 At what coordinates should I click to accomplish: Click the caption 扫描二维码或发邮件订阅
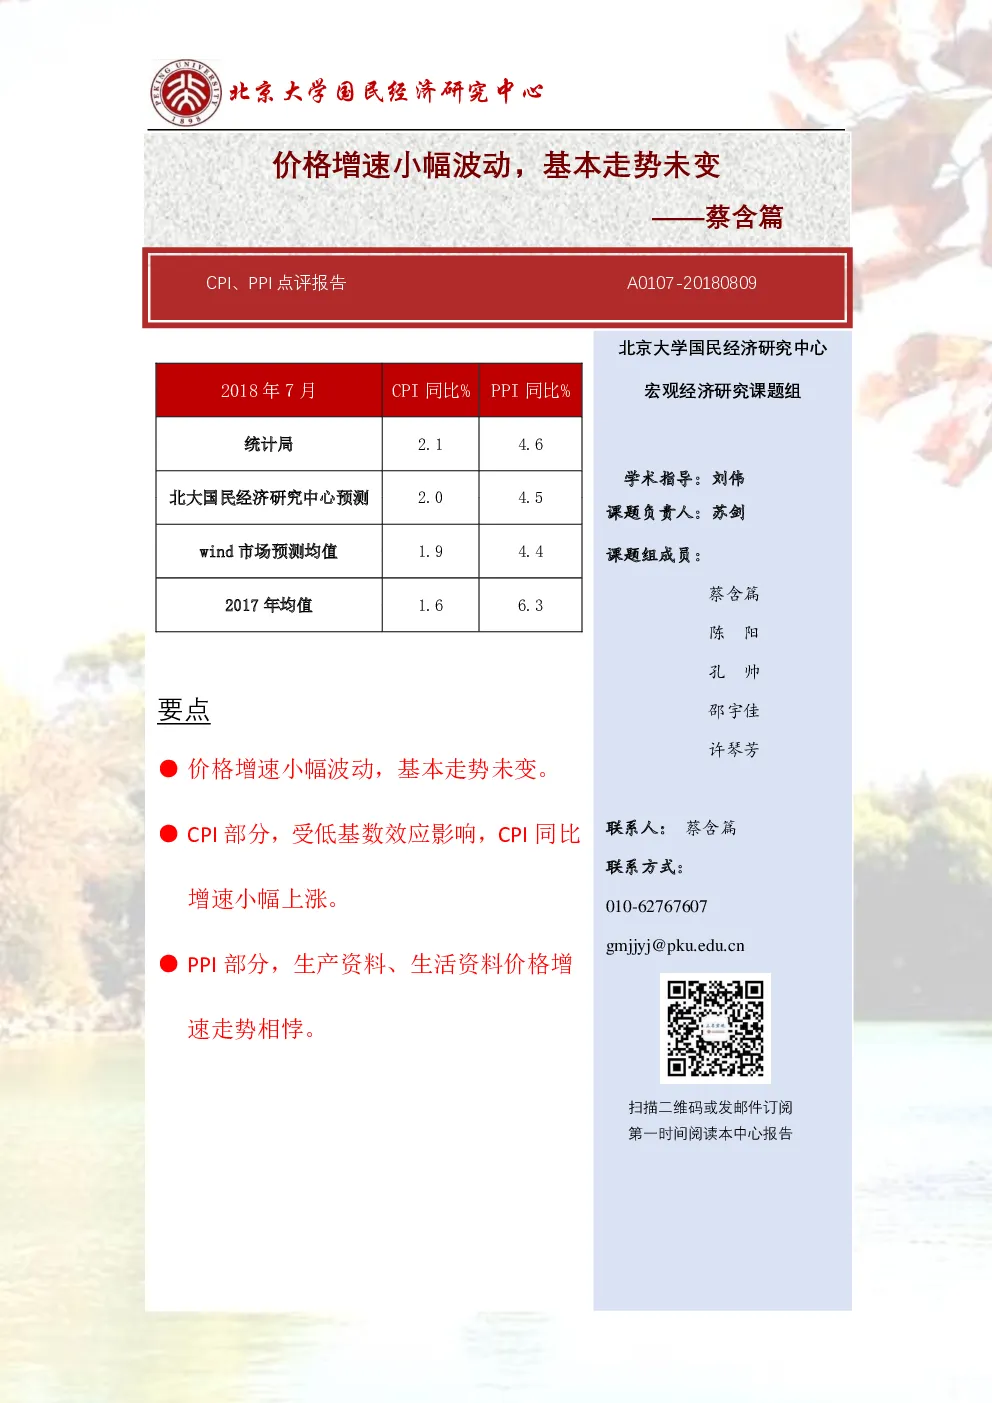click(x=710, y=1108)
